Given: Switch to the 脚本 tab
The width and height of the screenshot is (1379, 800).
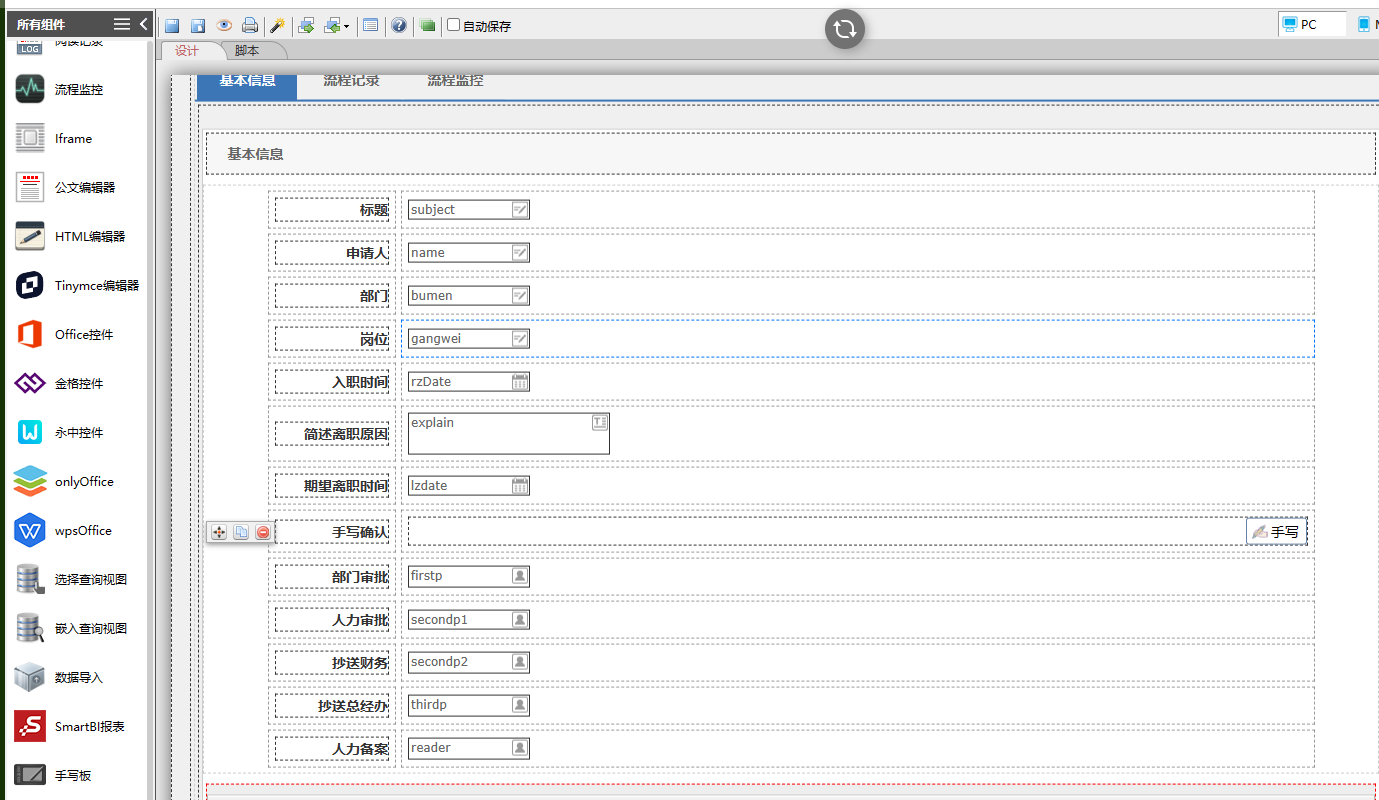Looking at the screenshot, I should pos(247,51).
